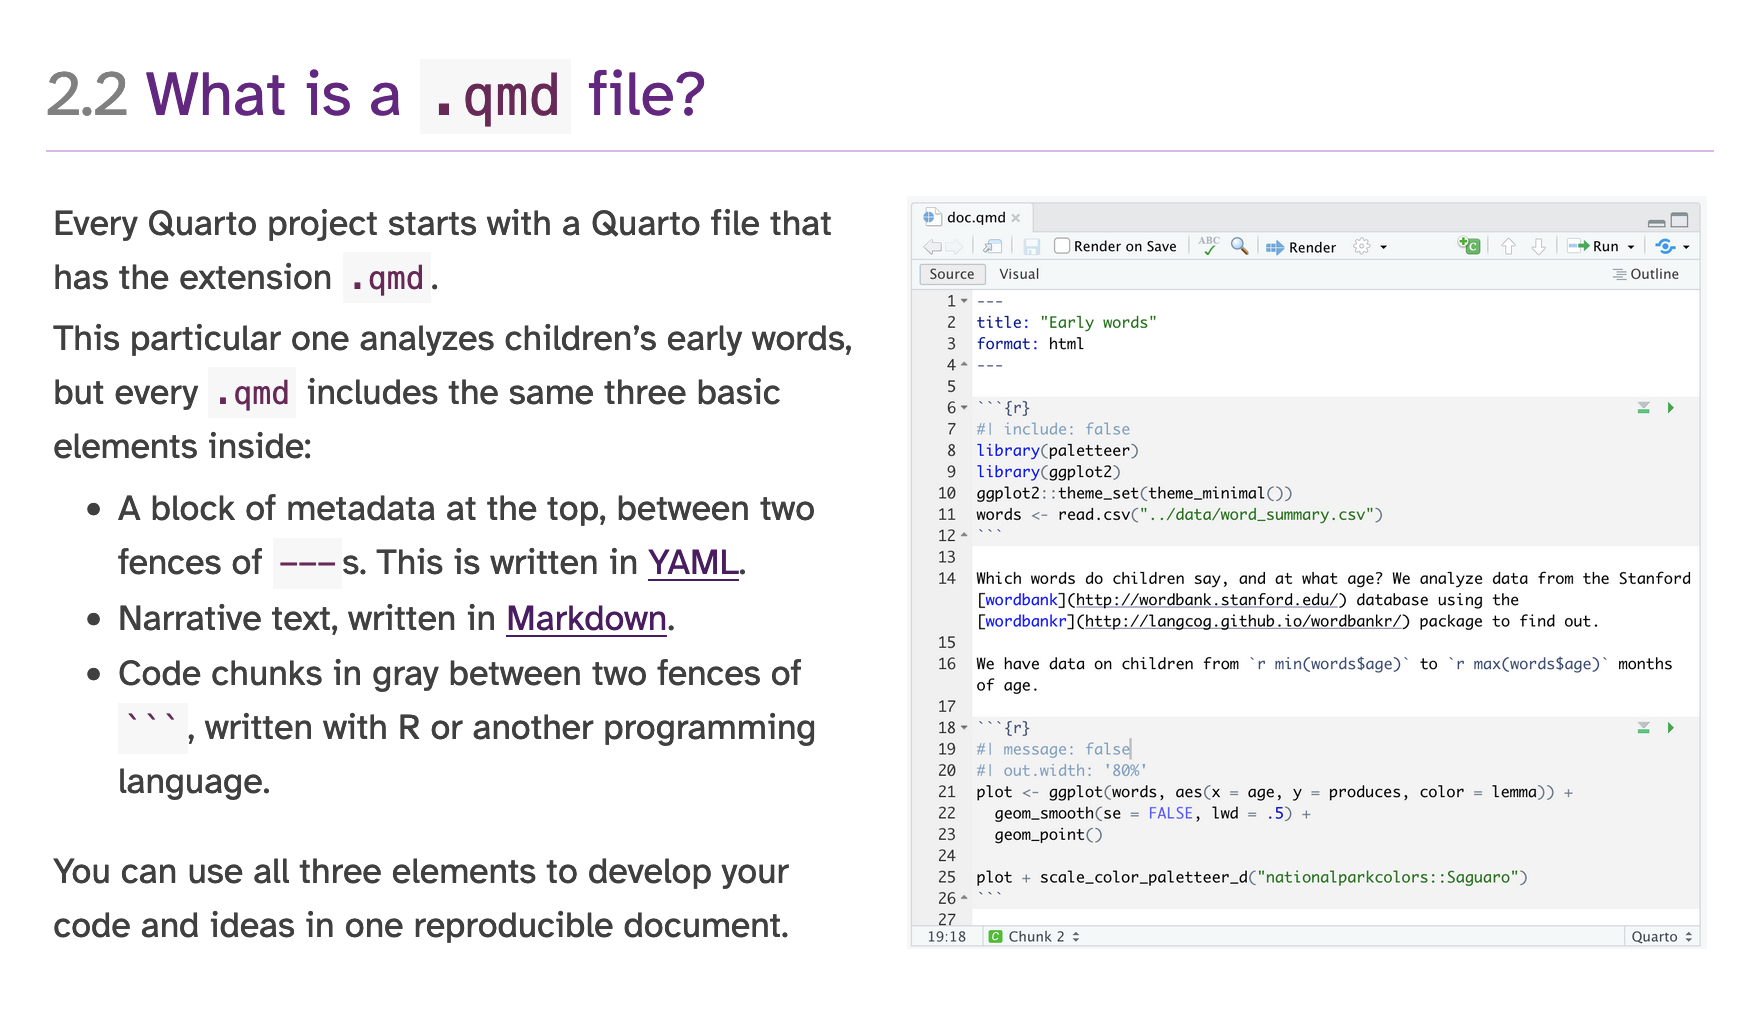Run all chunks above line 6 chunk
This screenshot has width=1754, height=1024.
pyautogui.click(x=1643, y=408)
